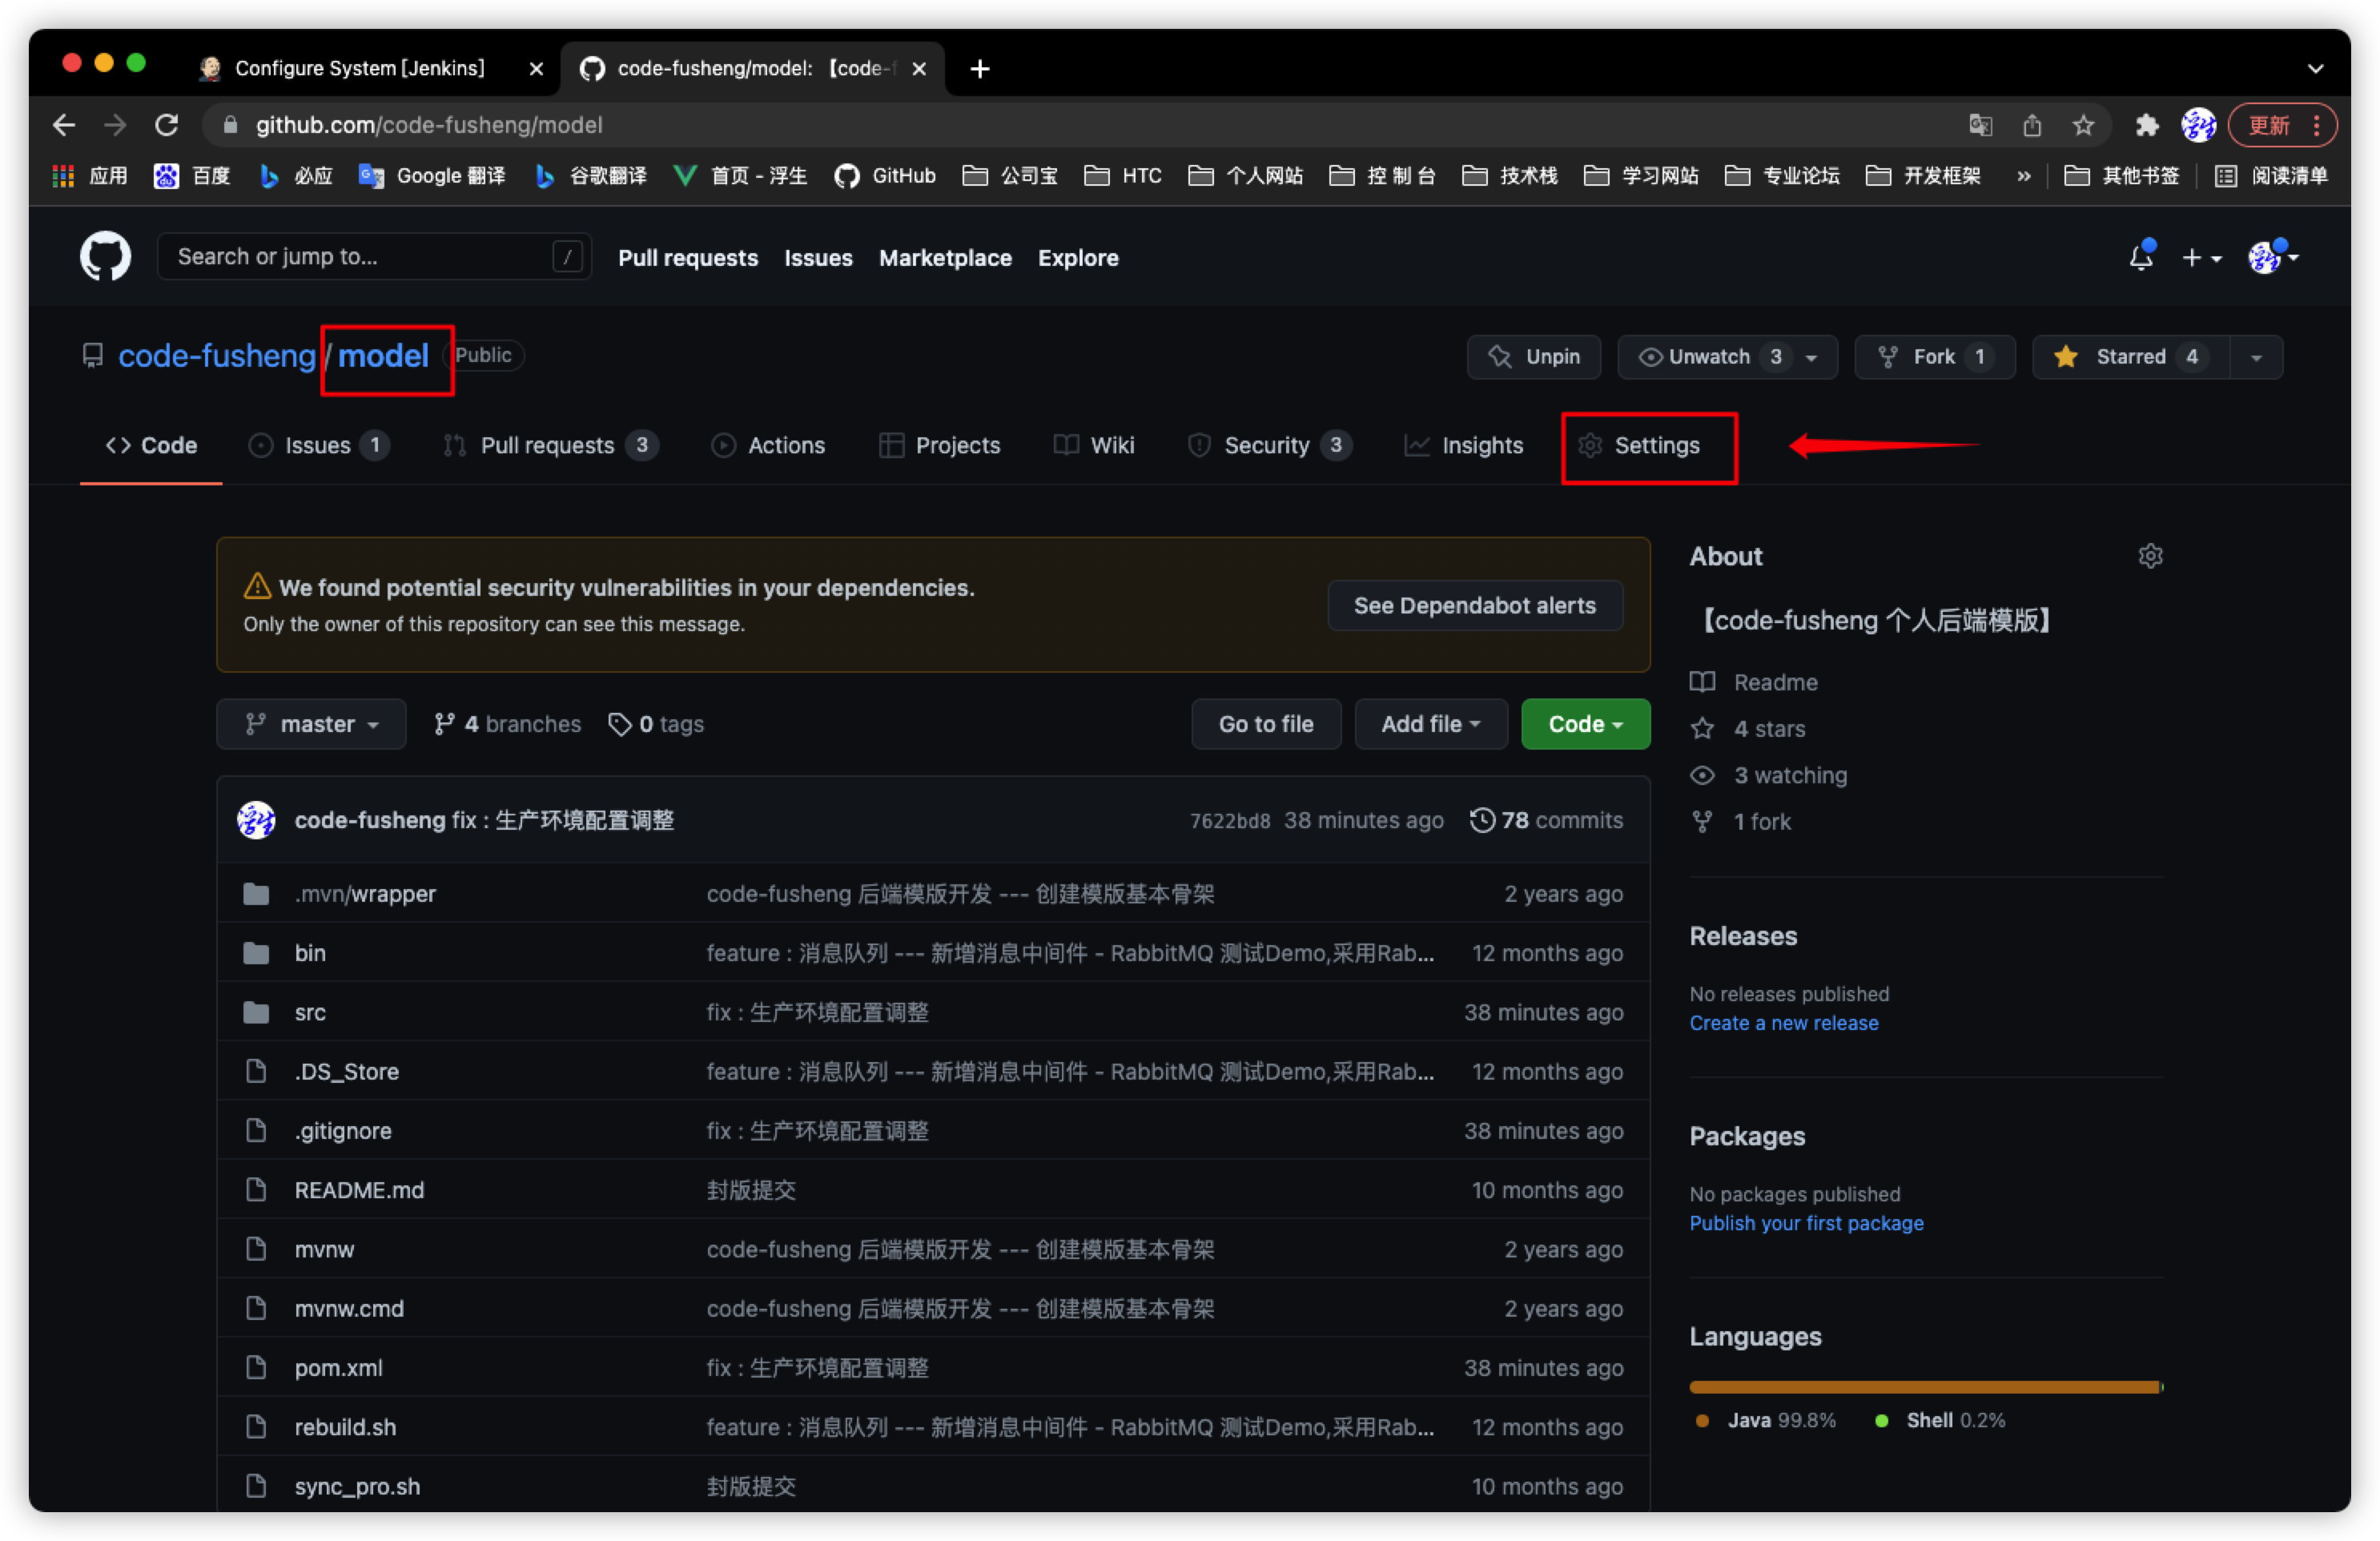
Task: Expand the green Code dropdown
Action: (x=1585, y=724)
